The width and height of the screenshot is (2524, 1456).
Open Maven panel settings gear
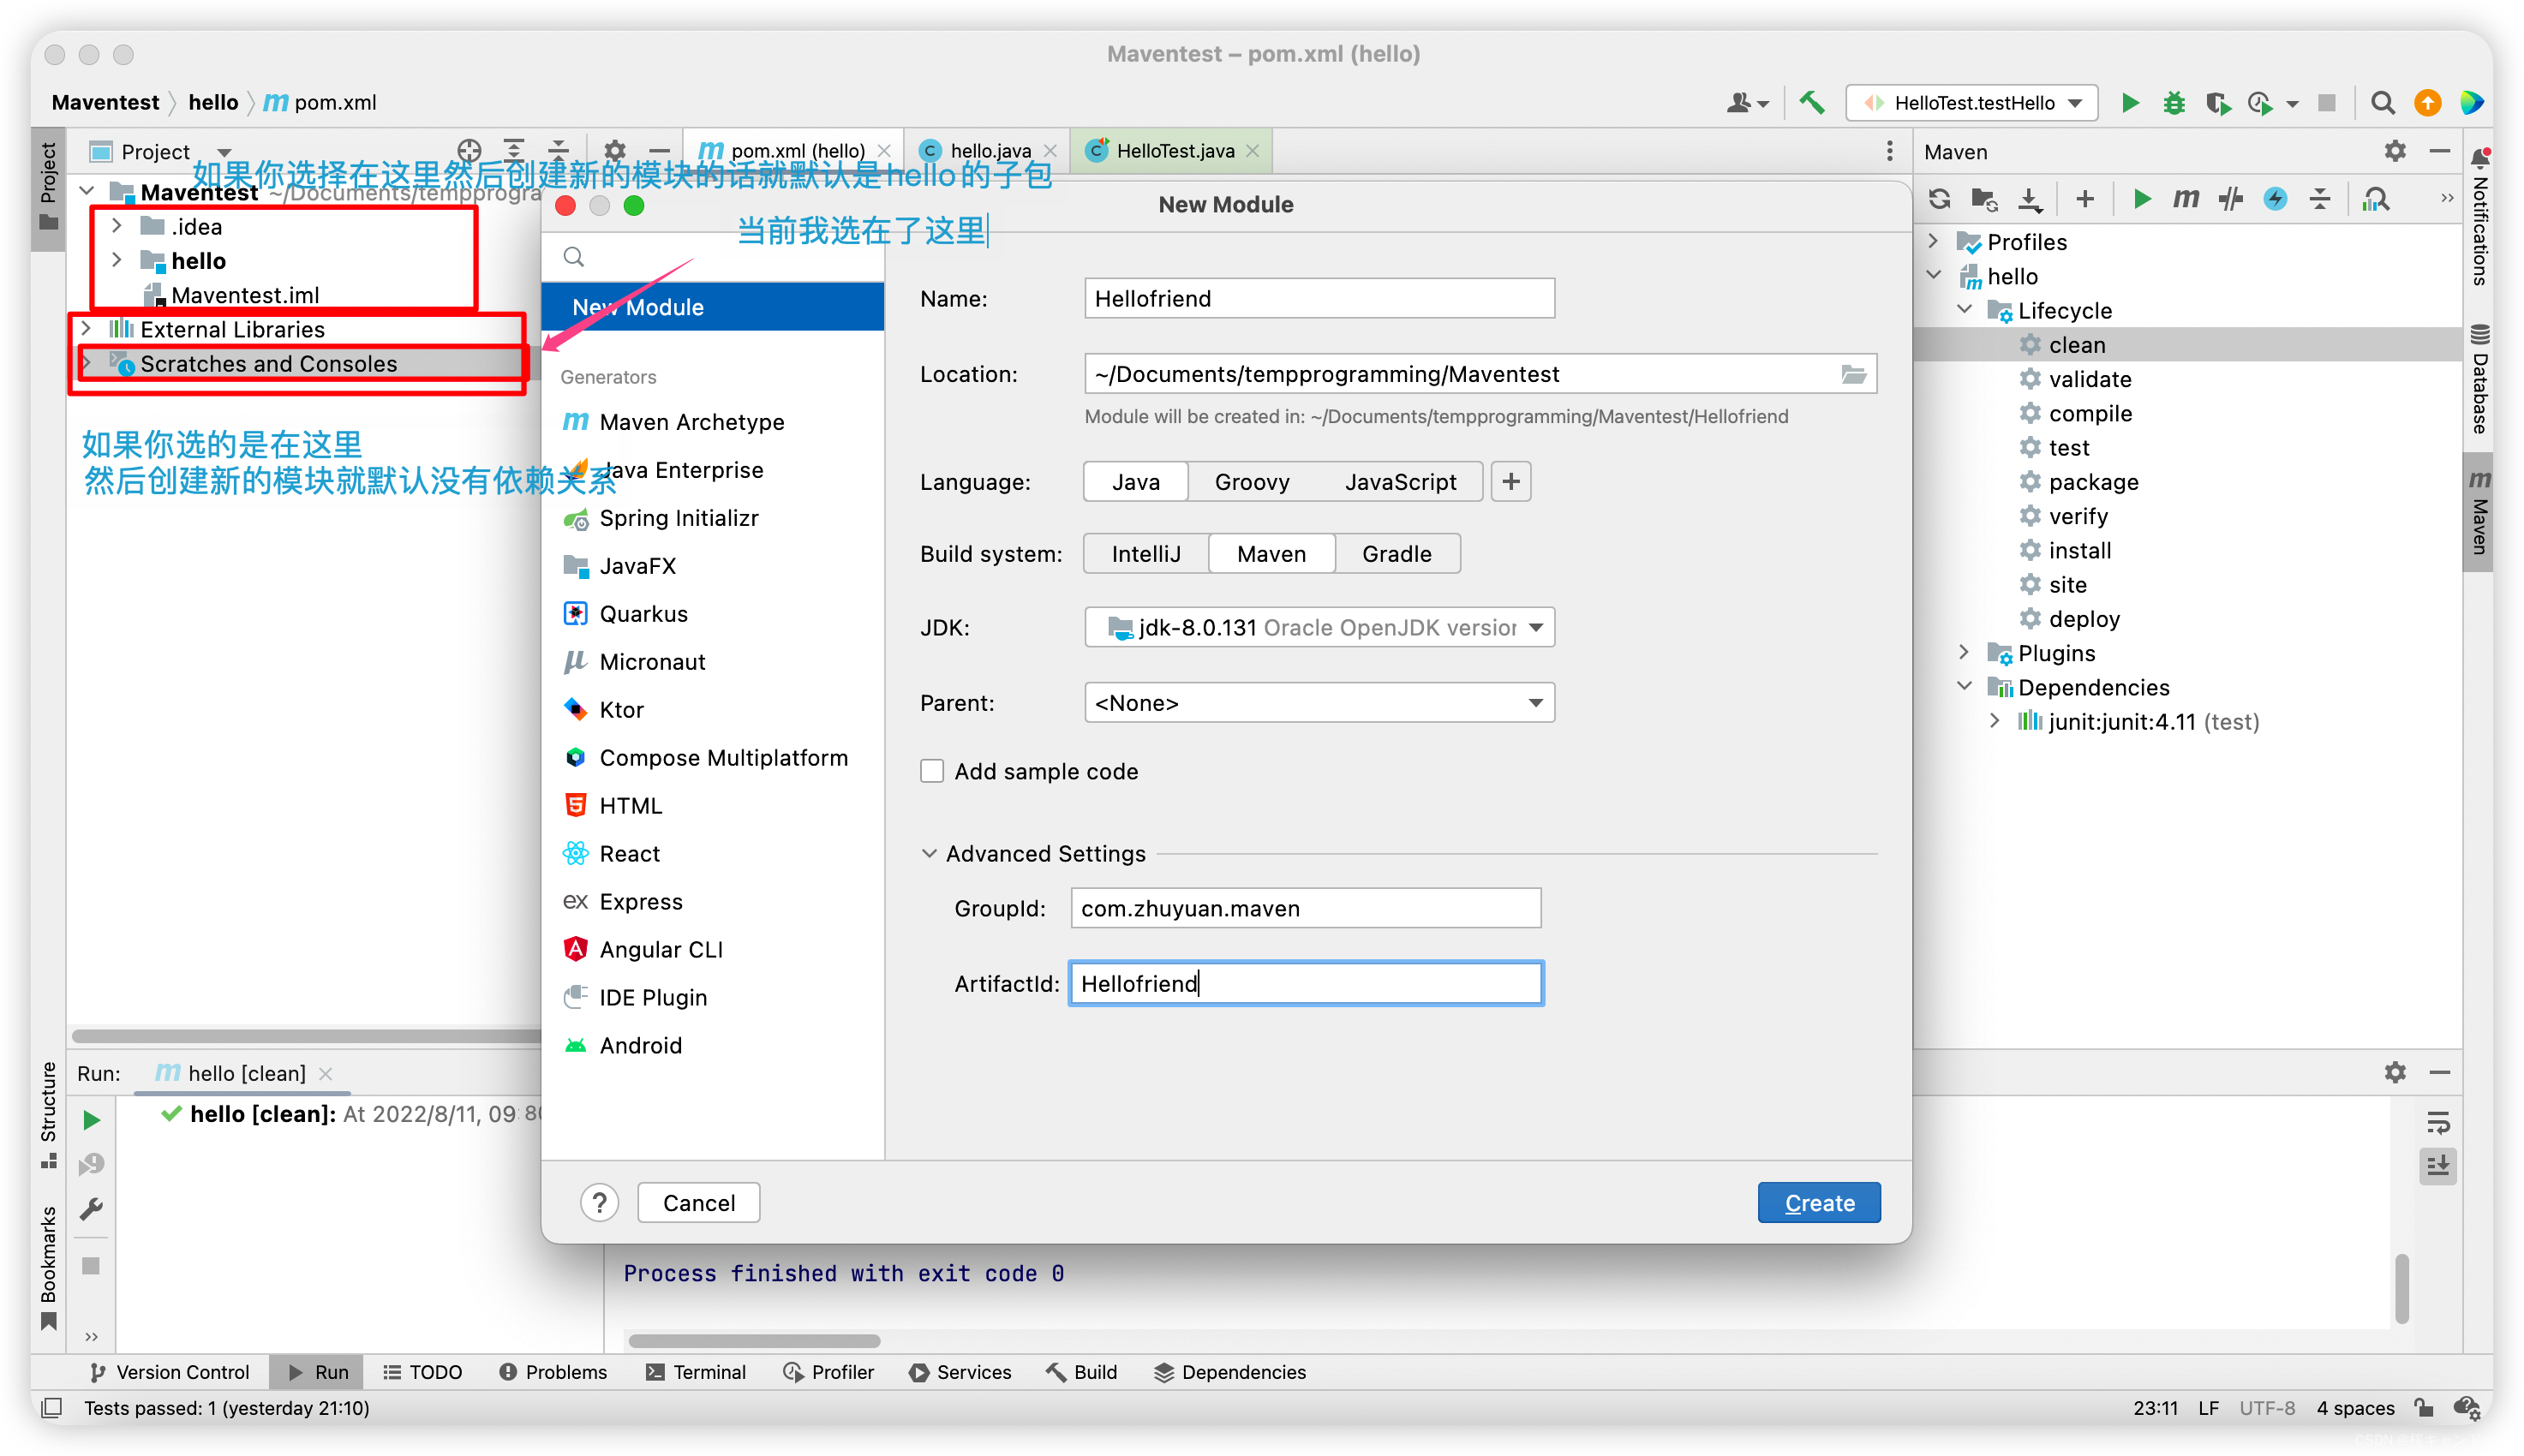[x=2394, y=151]
